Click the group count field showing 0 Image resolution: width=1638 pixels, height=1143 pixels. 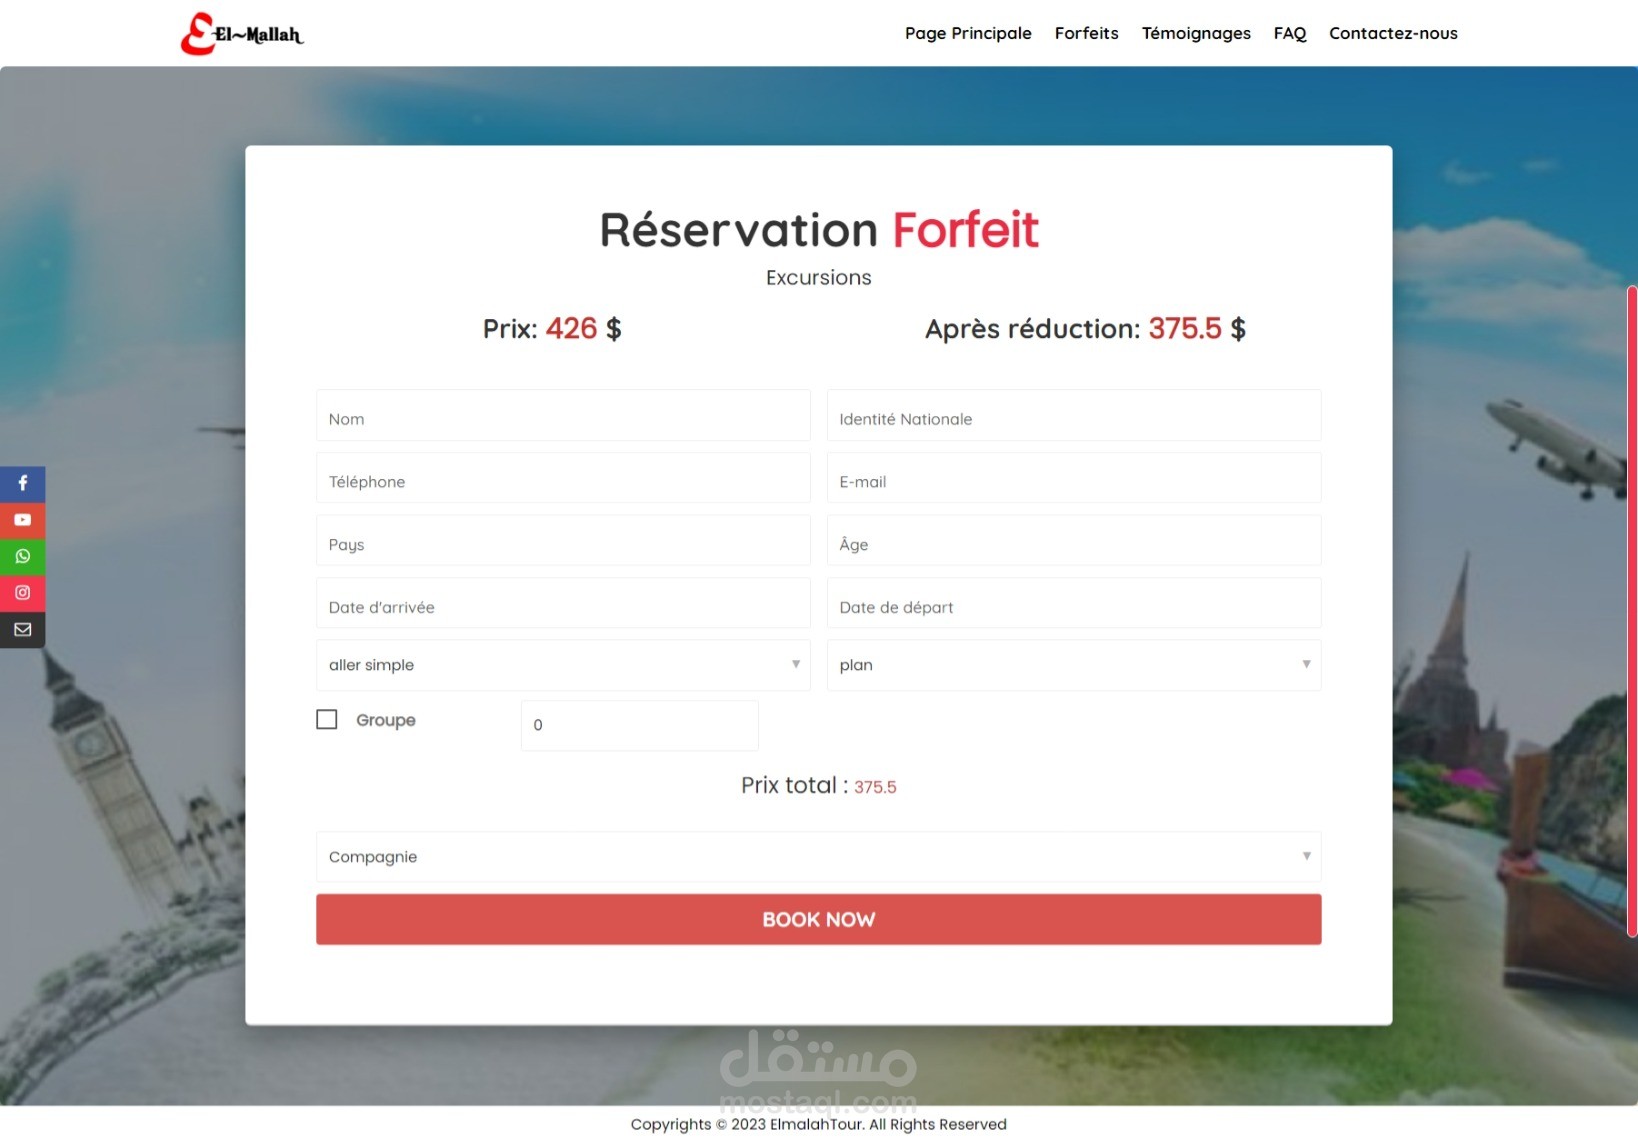pyautogui.click(x=640, y=726)
